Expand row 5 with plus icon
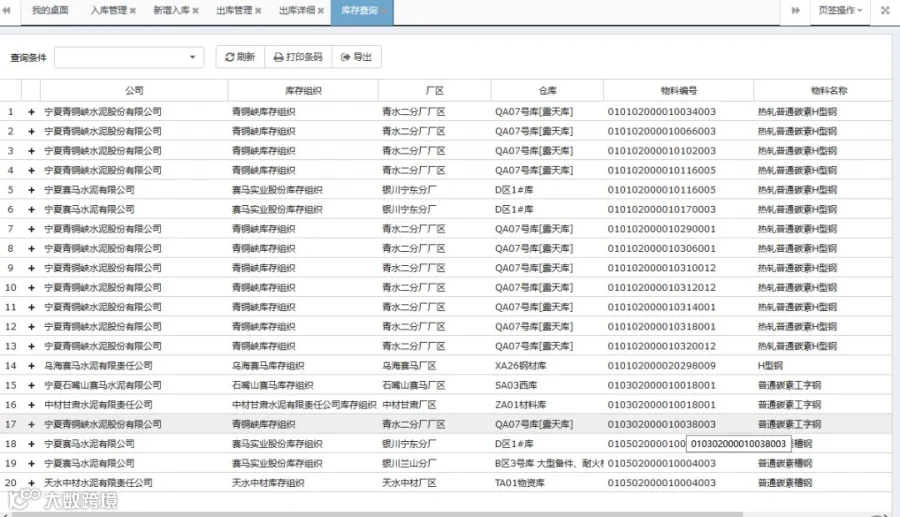The width and height of the screenshot is (900, 517). [31, 190]
